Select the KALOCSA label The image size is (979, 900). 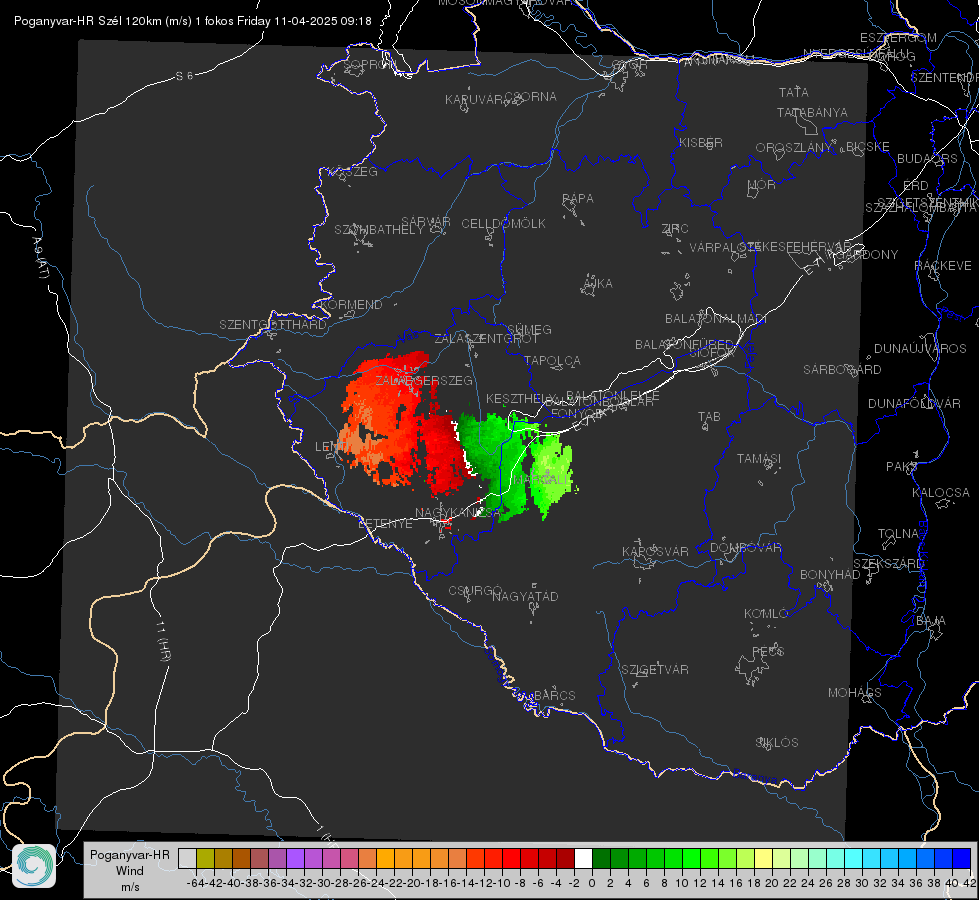pos(940,493)
